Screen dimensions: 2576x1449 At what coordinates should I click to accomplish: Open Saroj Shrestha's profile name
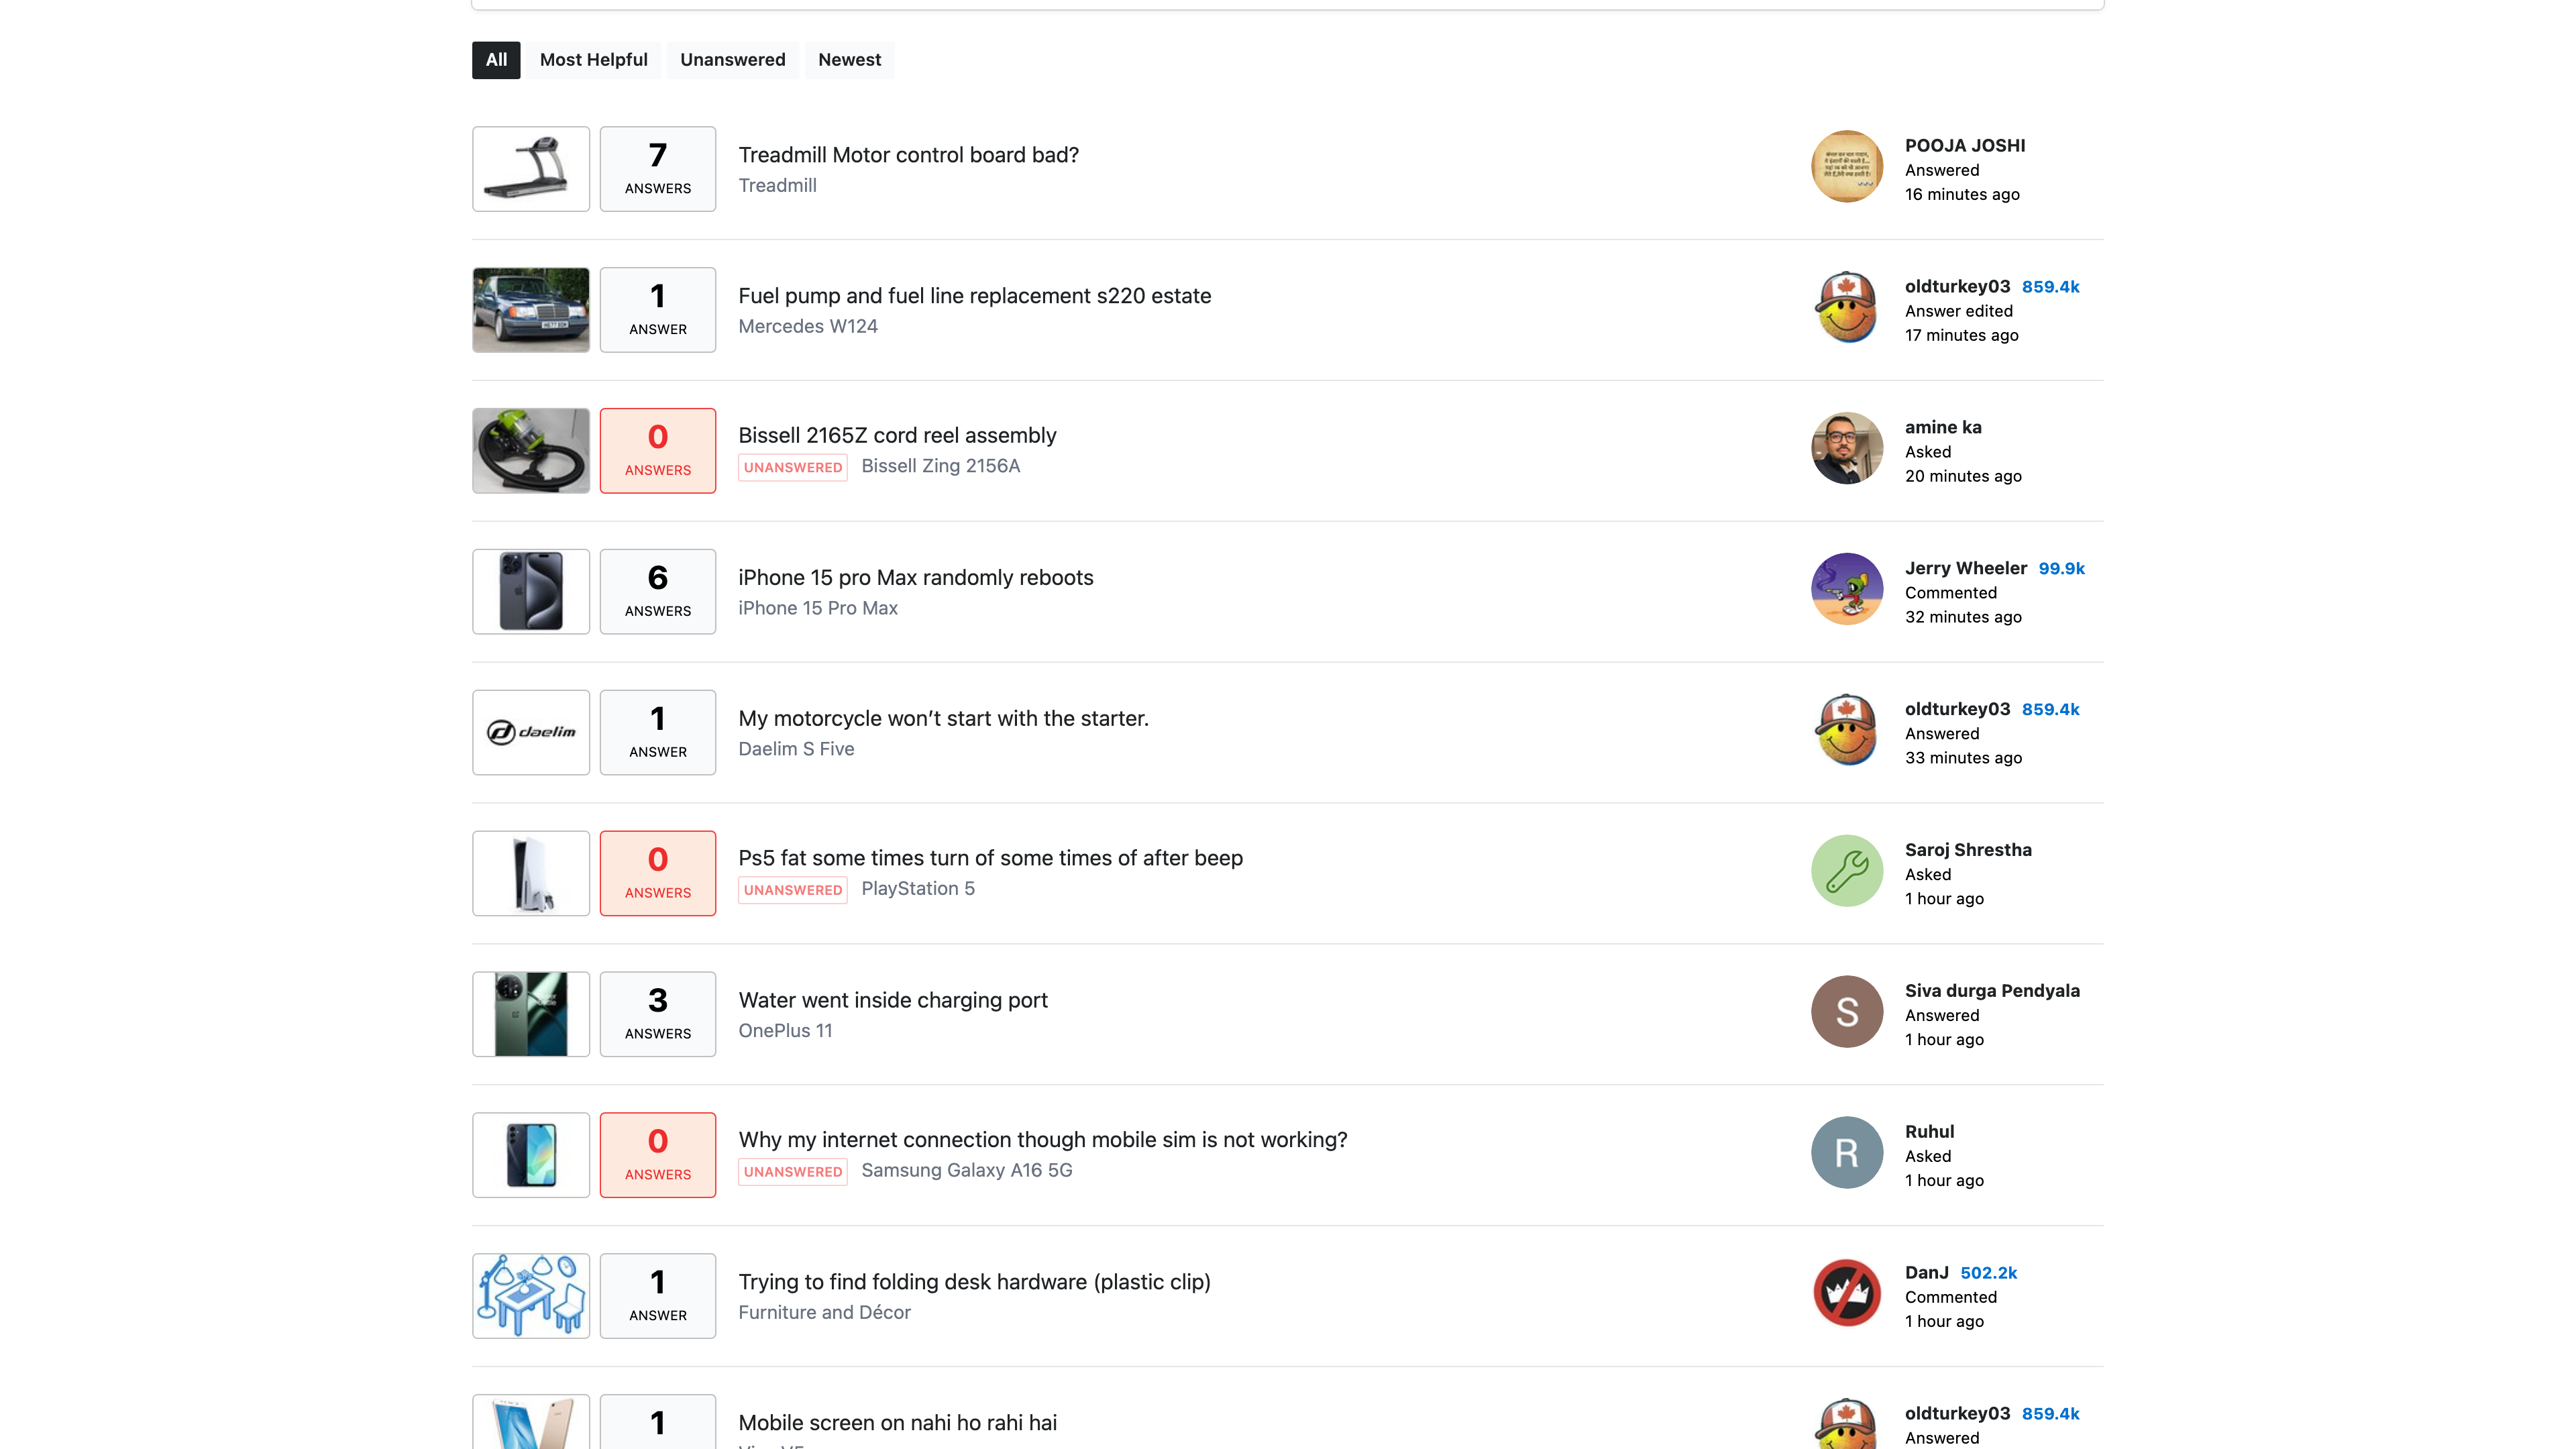pyautogui.click(x=1967, y=850)
